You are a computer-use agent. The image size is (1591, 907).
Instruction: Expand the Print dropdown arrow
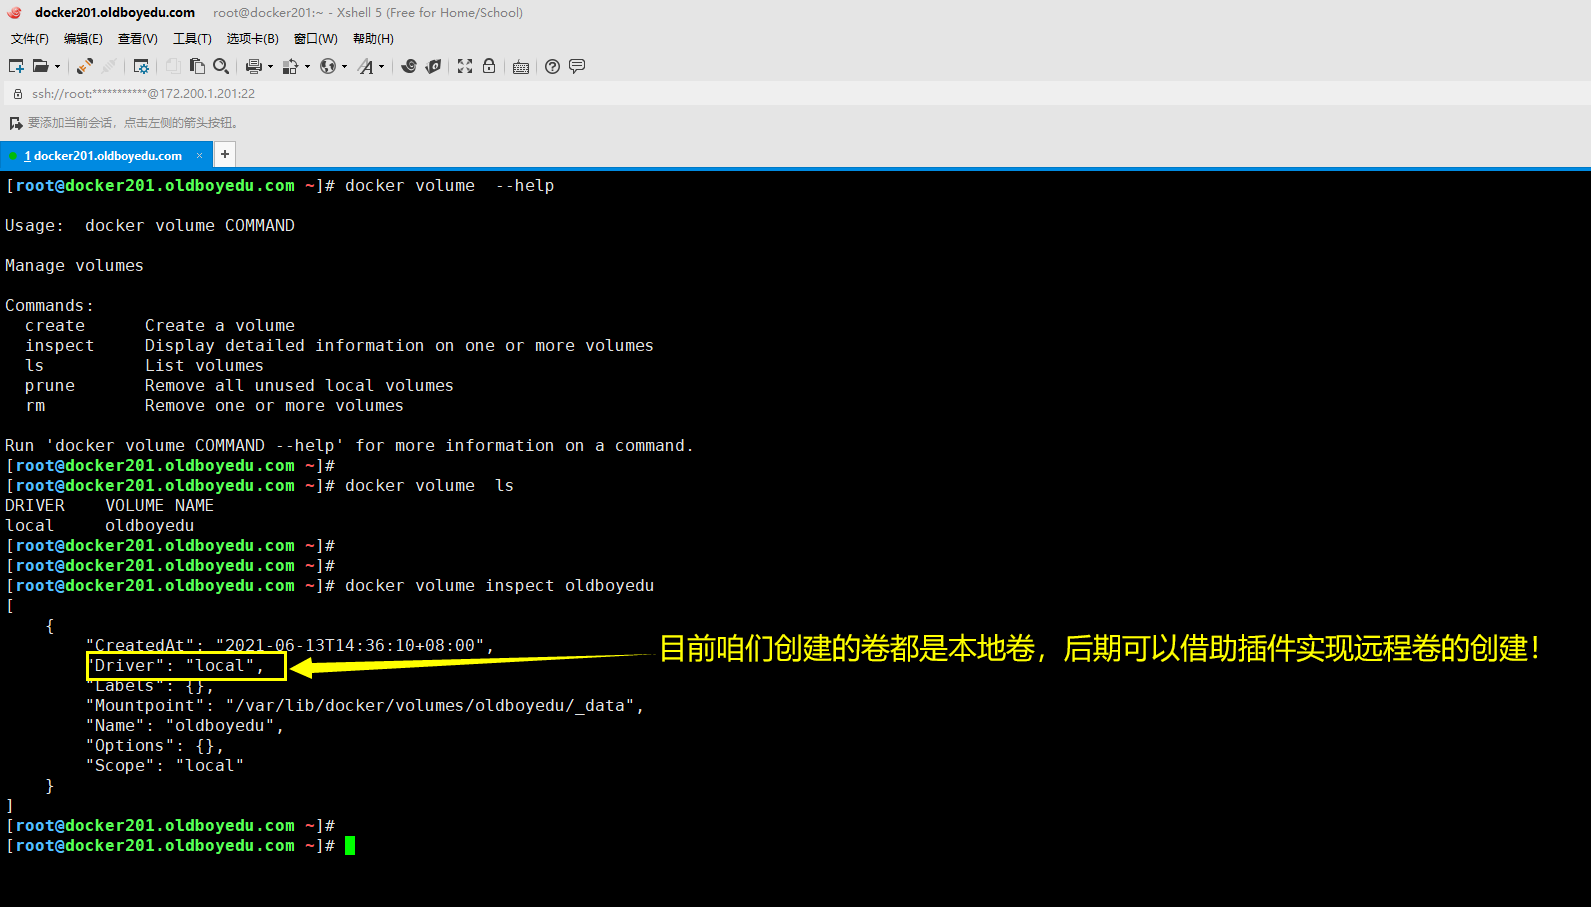pyautogui.click(x=270, y=67)
